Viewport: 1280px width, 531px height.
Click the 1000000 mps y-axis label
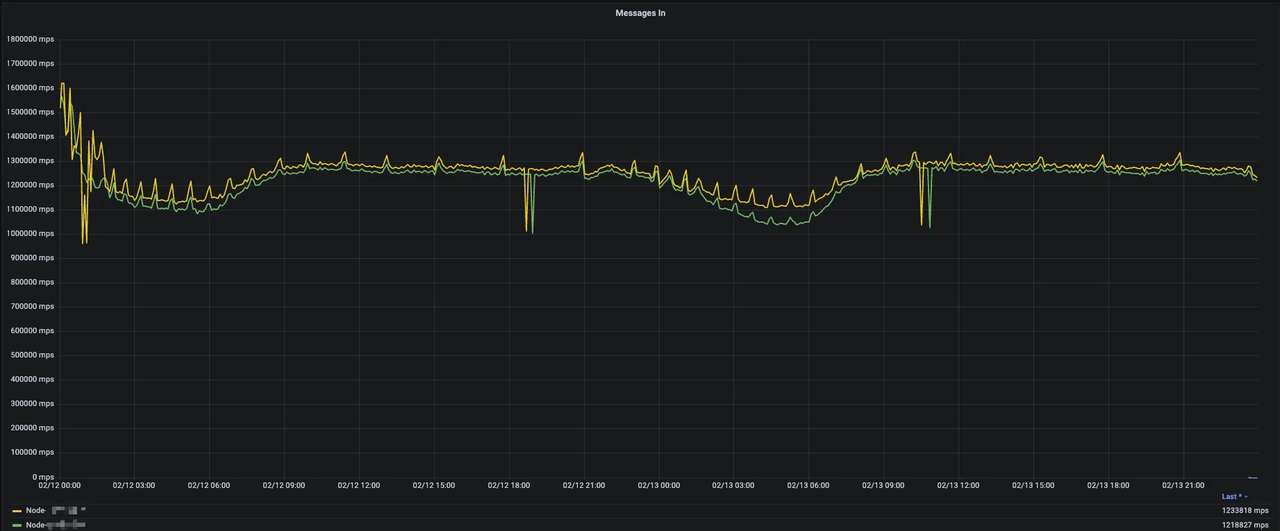[30, 234]
